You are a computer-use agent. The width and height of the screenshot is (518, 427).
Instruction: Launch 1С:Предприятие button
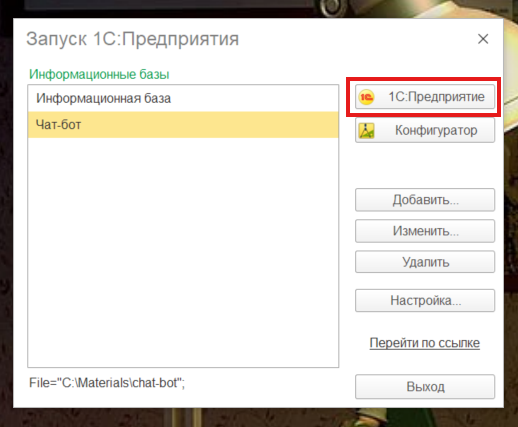425,97
